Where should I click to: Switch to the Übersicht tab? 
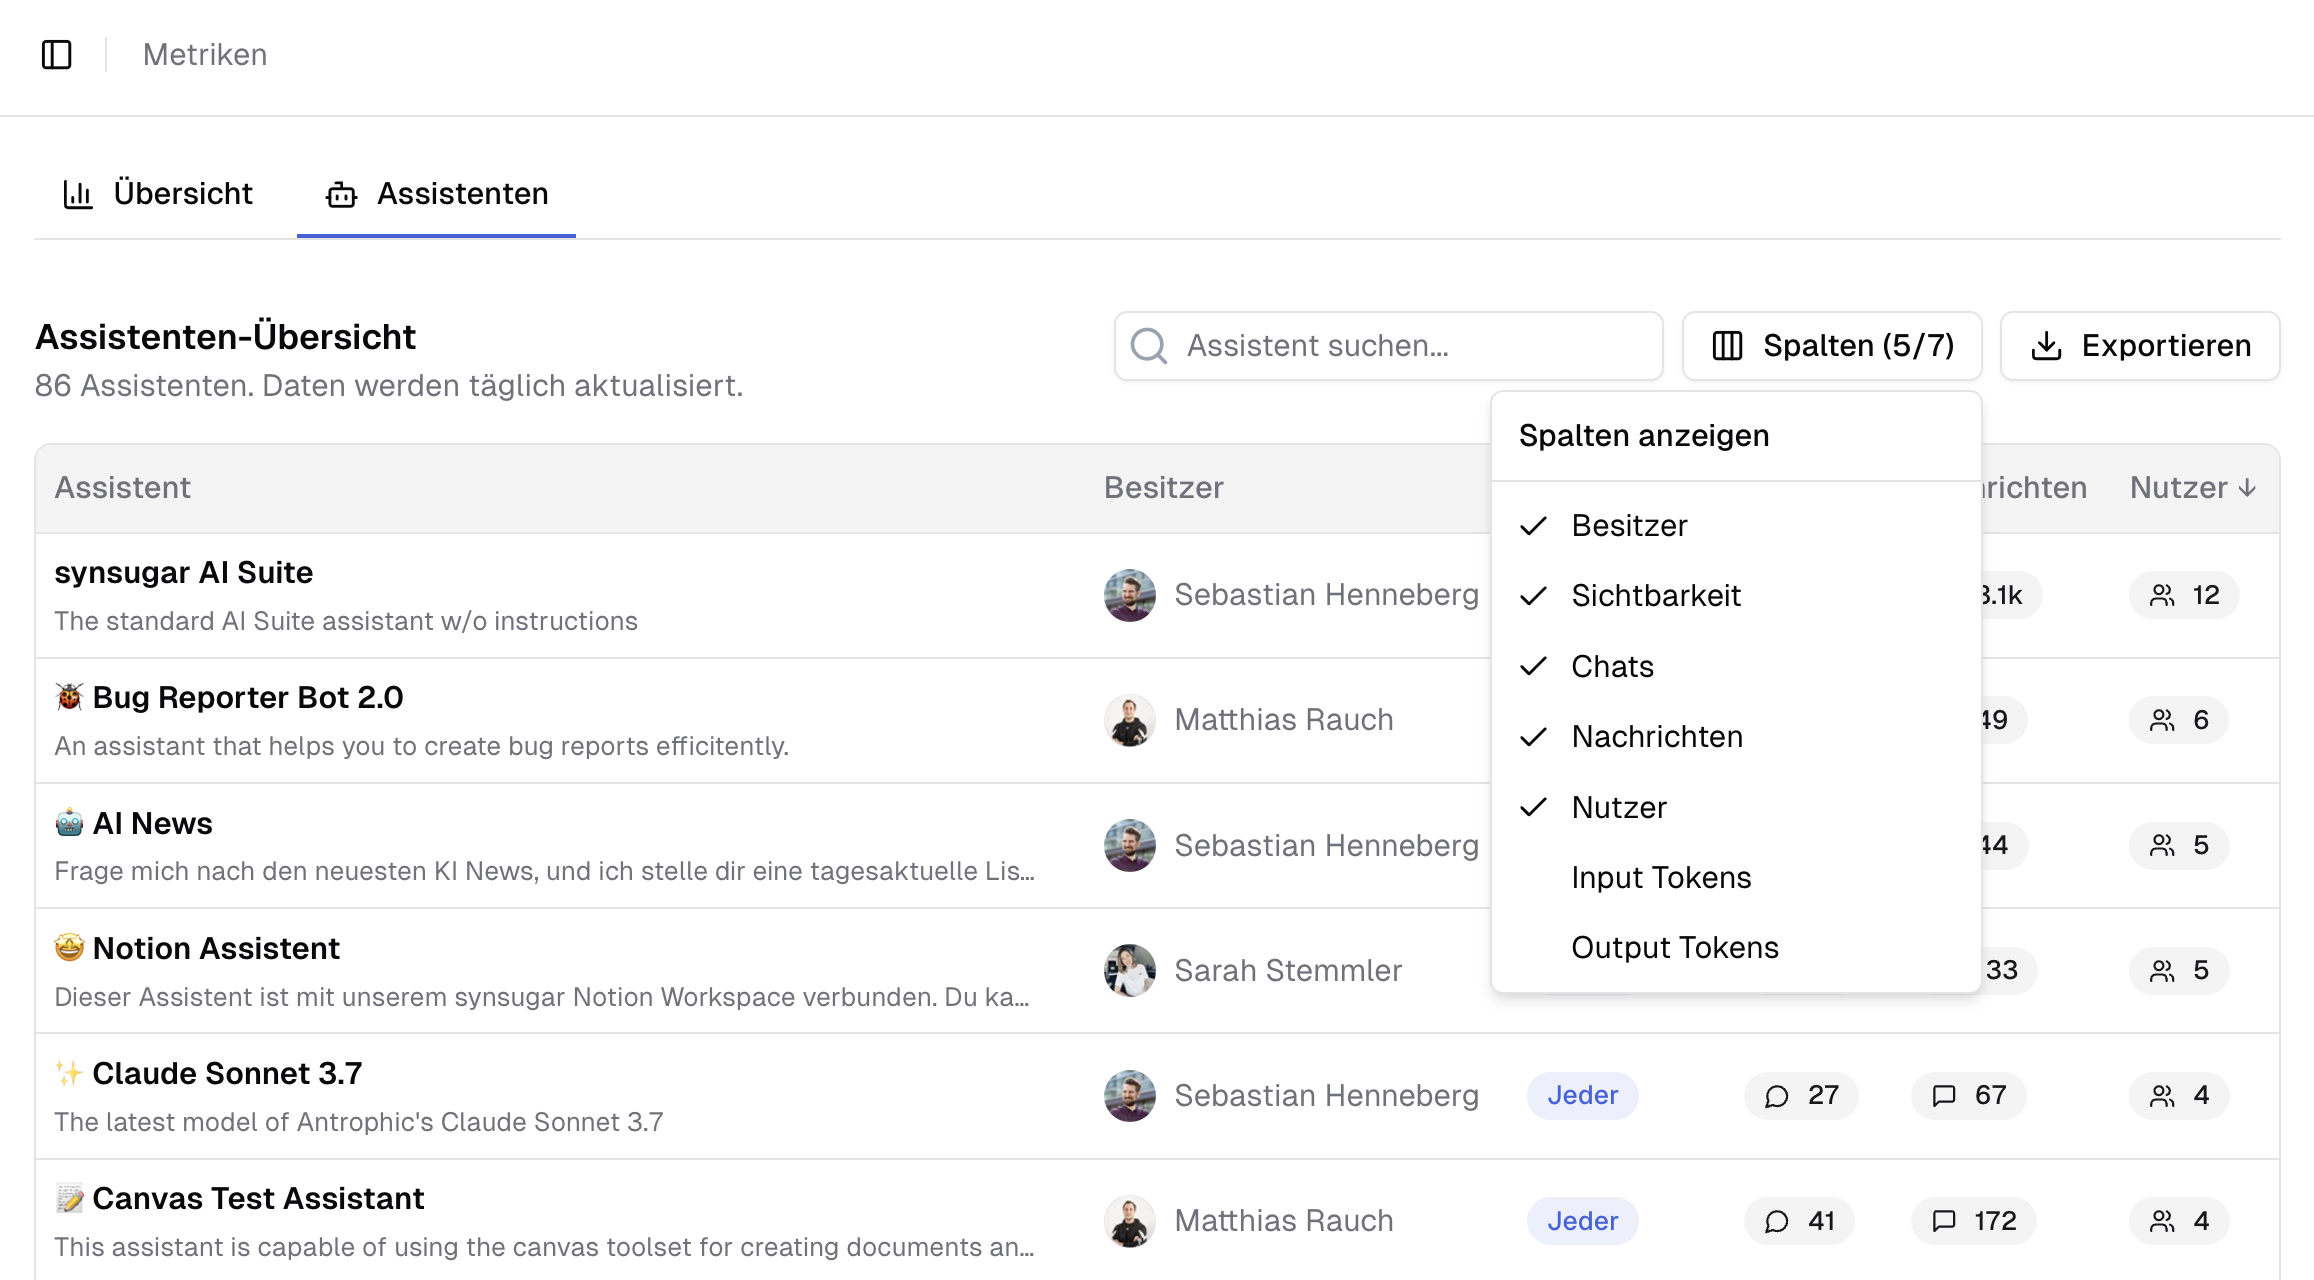(x=183, y=192)
